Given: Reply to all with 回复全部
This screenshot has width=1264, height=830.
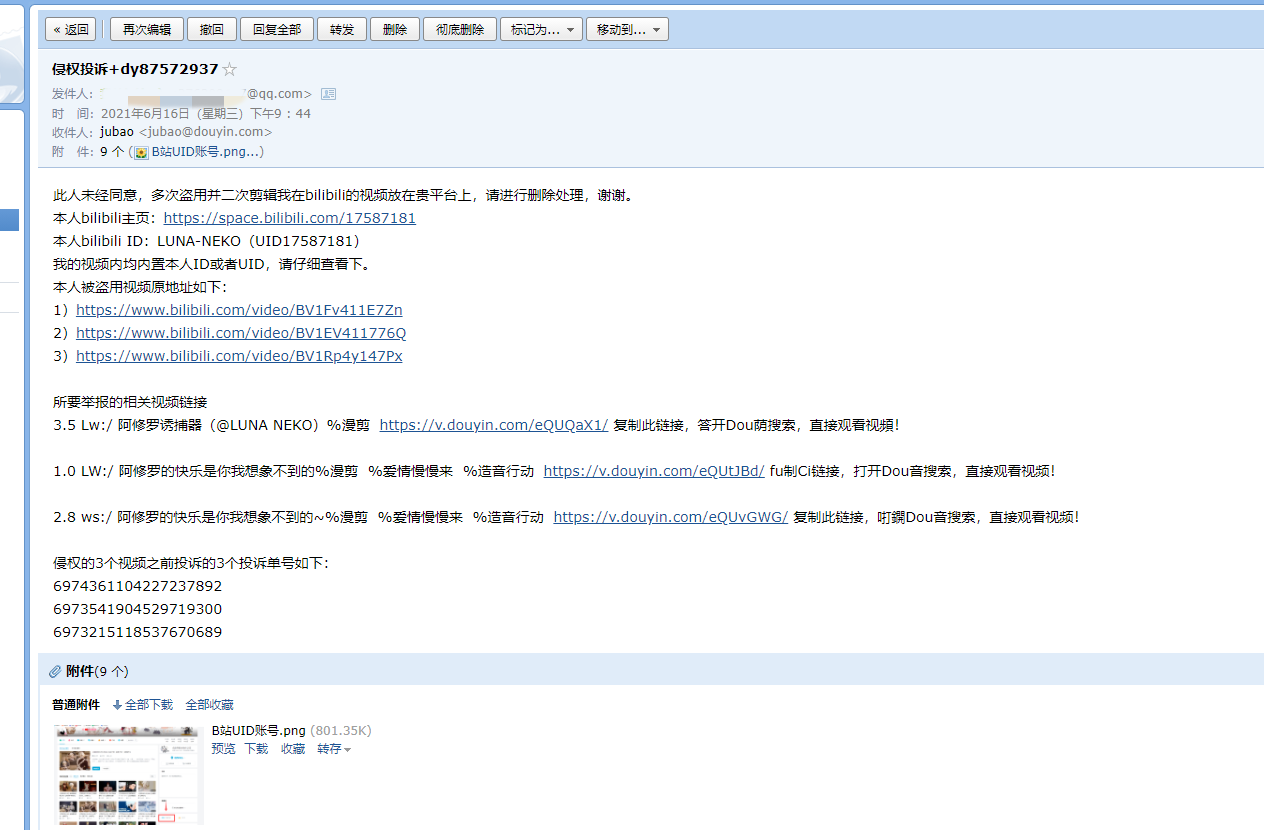Looking at the screenshot, I should click(276, 29).
